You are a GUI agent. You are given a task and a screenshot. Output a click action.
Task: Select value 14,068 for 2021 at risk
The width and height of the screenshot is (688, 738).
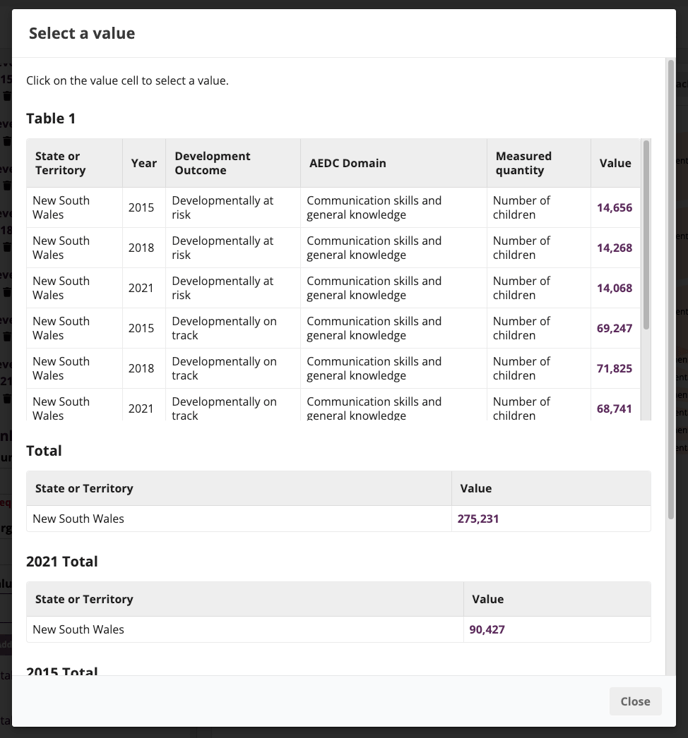point(614,288)
